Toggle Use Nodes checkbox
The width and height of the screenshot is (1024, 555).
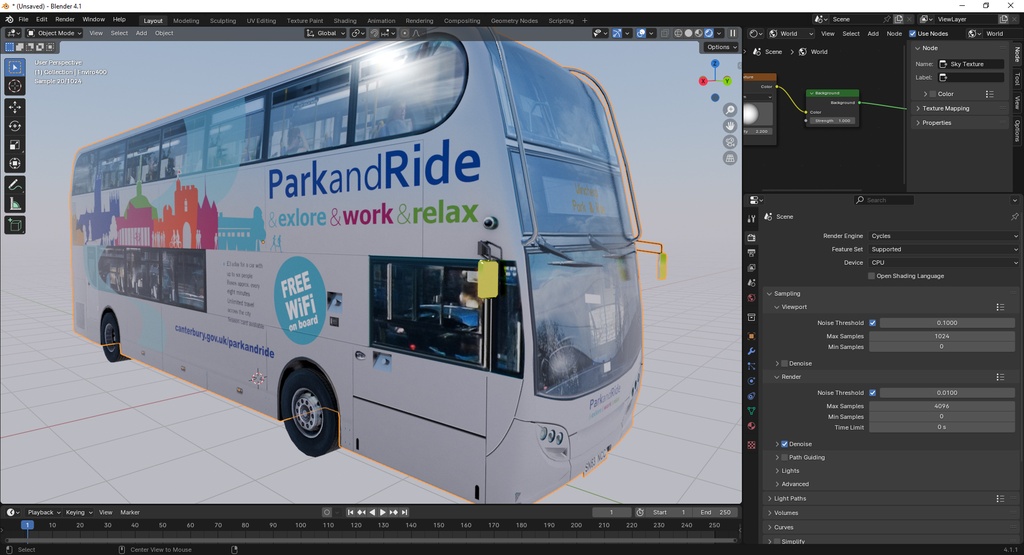[912, 33]
